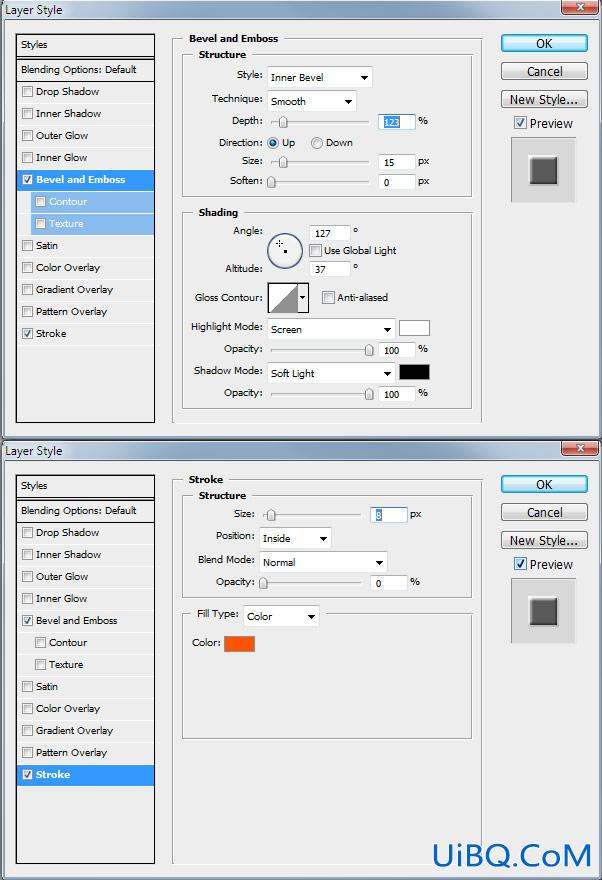Enable Use Global Light checkbox
Screen dimensions: 602x880
[x=315, y=250]
